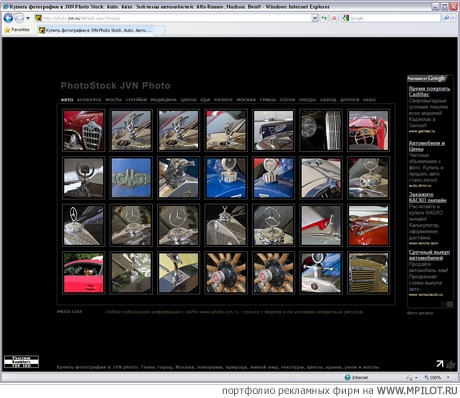
Task: Open the orange car hood ornament thumbnail
Action: click(x=368, y=225)
